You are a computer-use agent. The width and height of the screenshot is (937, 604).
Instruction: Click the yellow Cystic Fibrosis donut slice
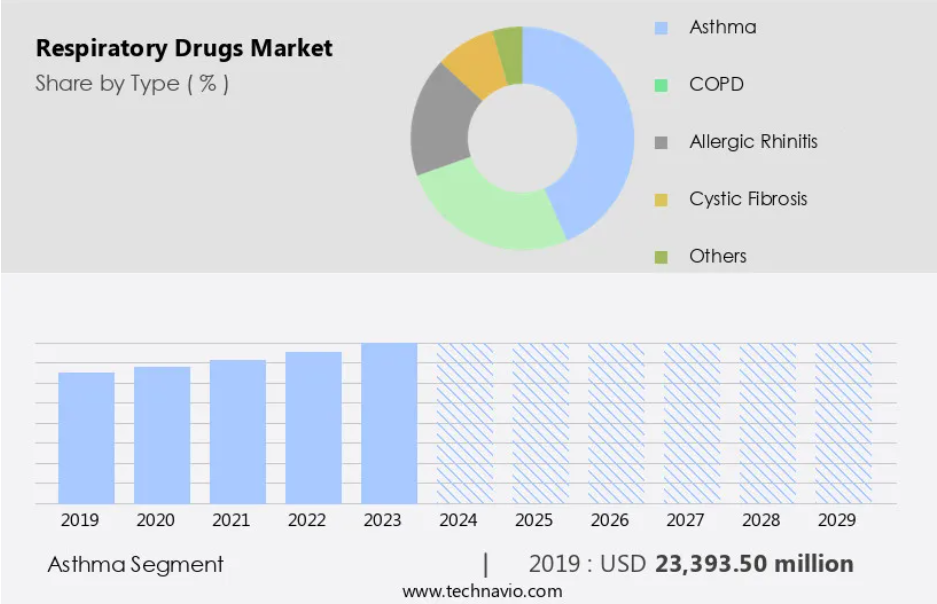point(472,62)
